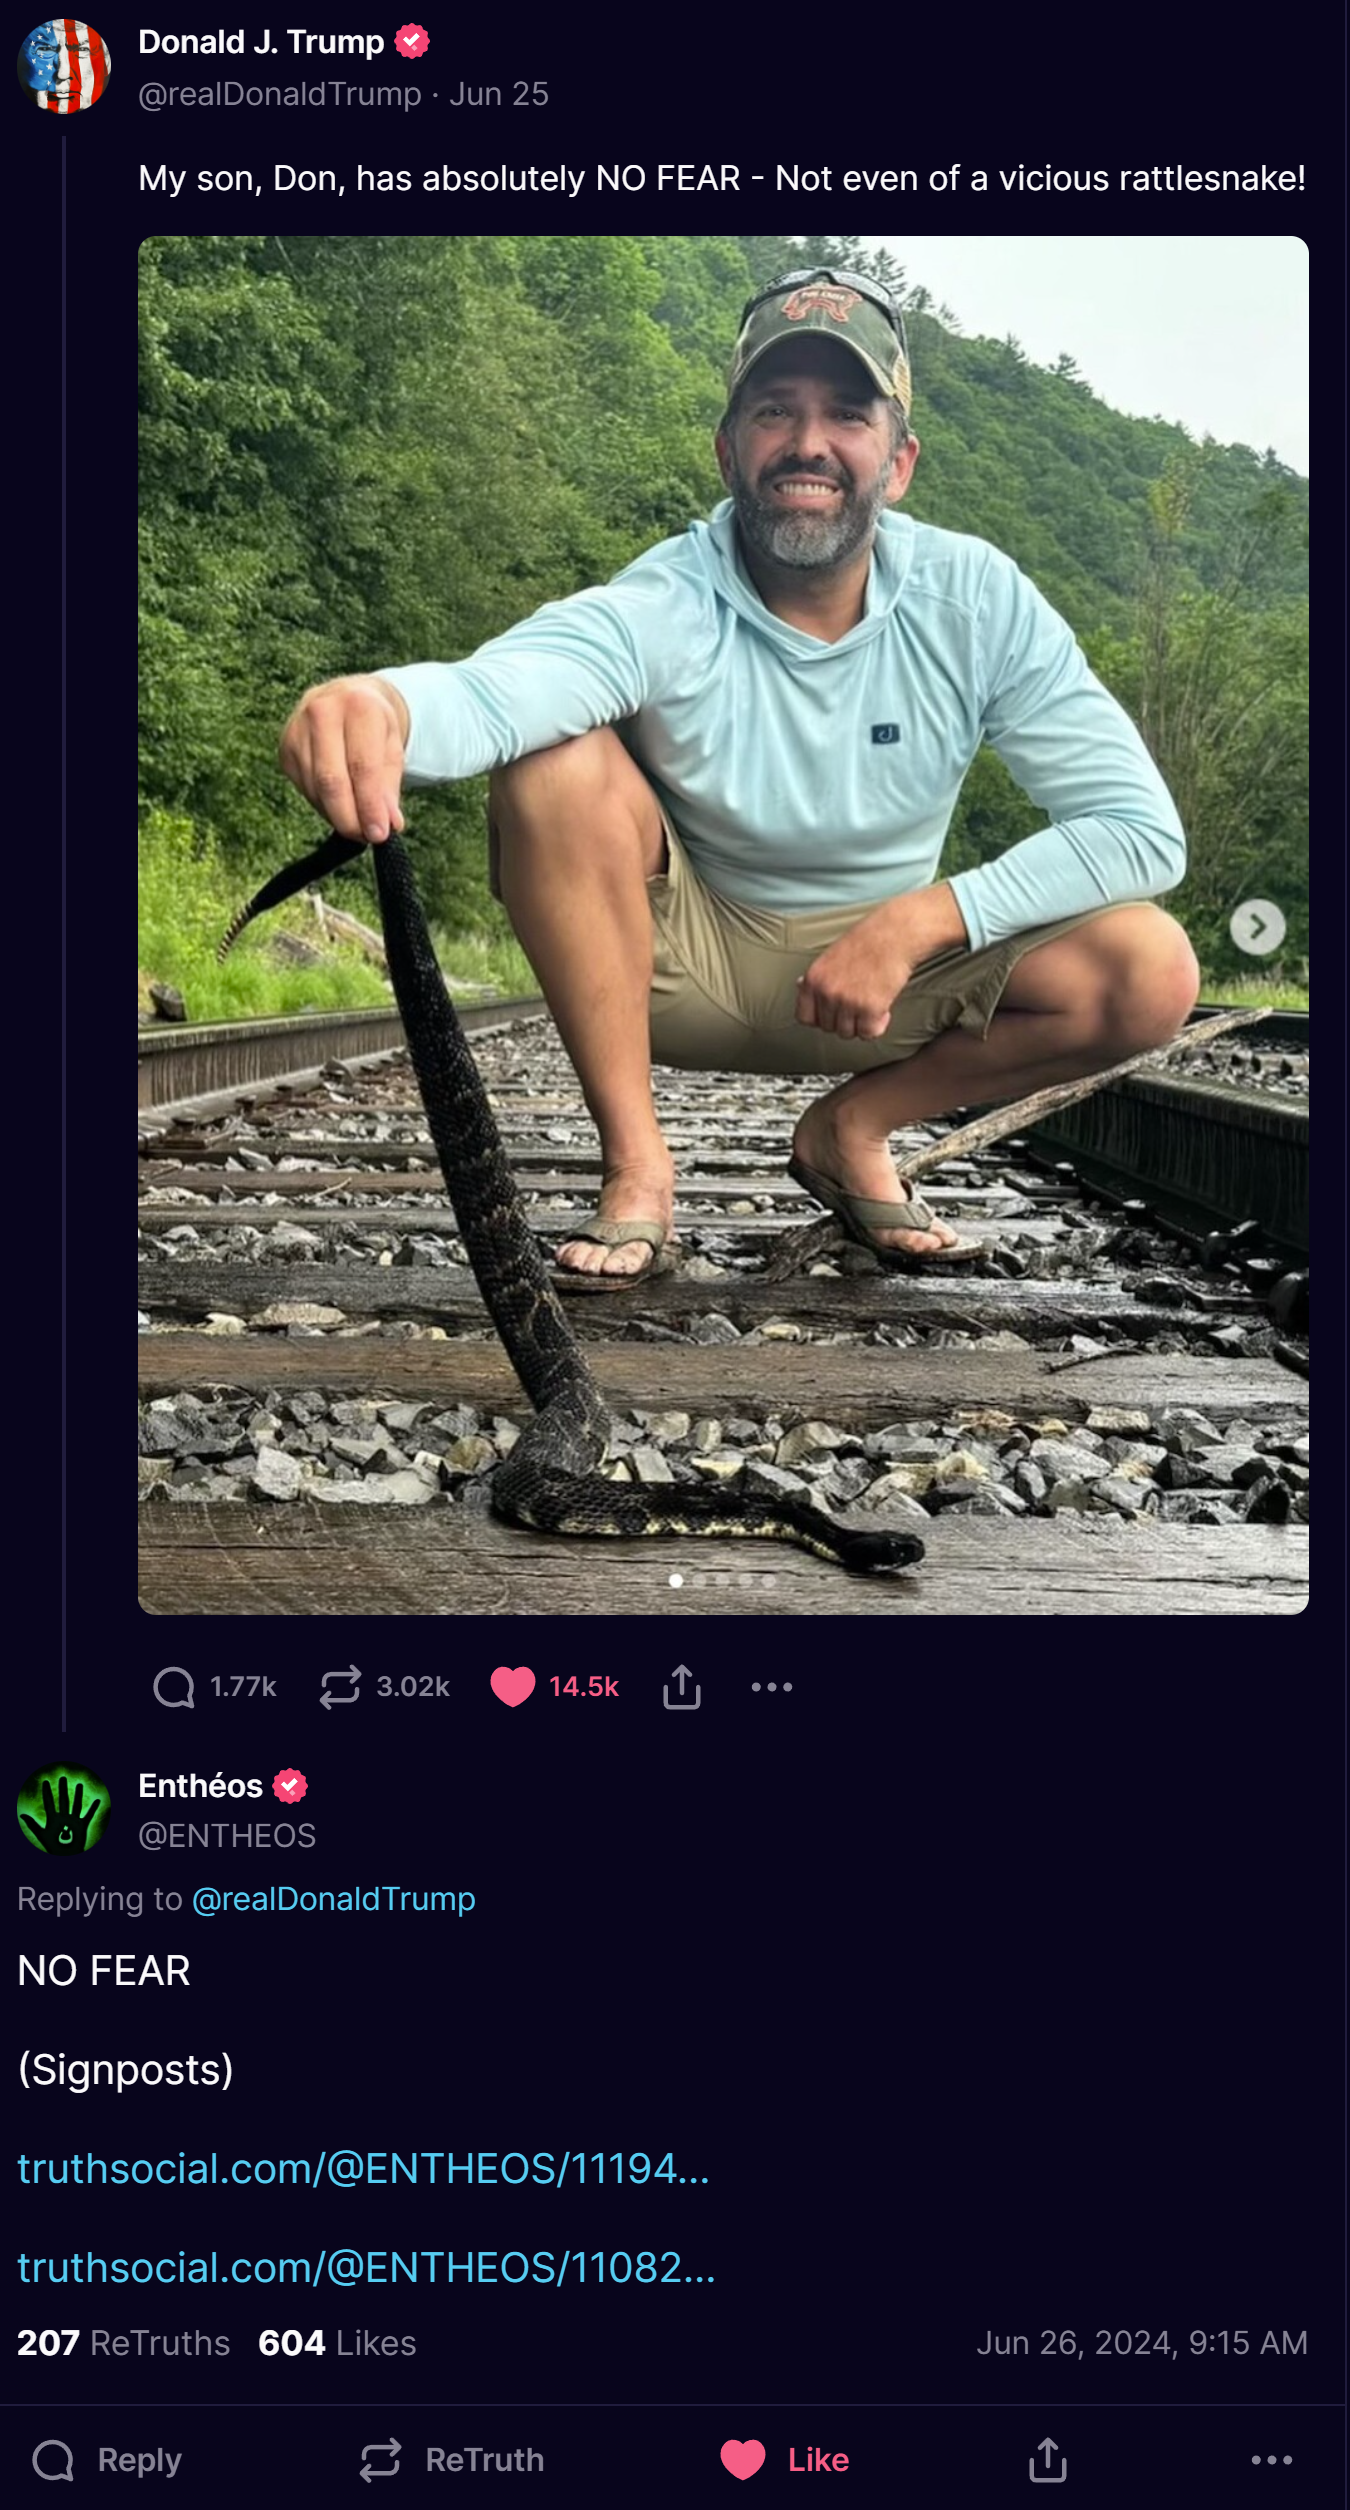The width and height of the screenshot is (1350, 2510).
Task: Unlike the post with 14.5k likes
Action: coord(555,1686)
